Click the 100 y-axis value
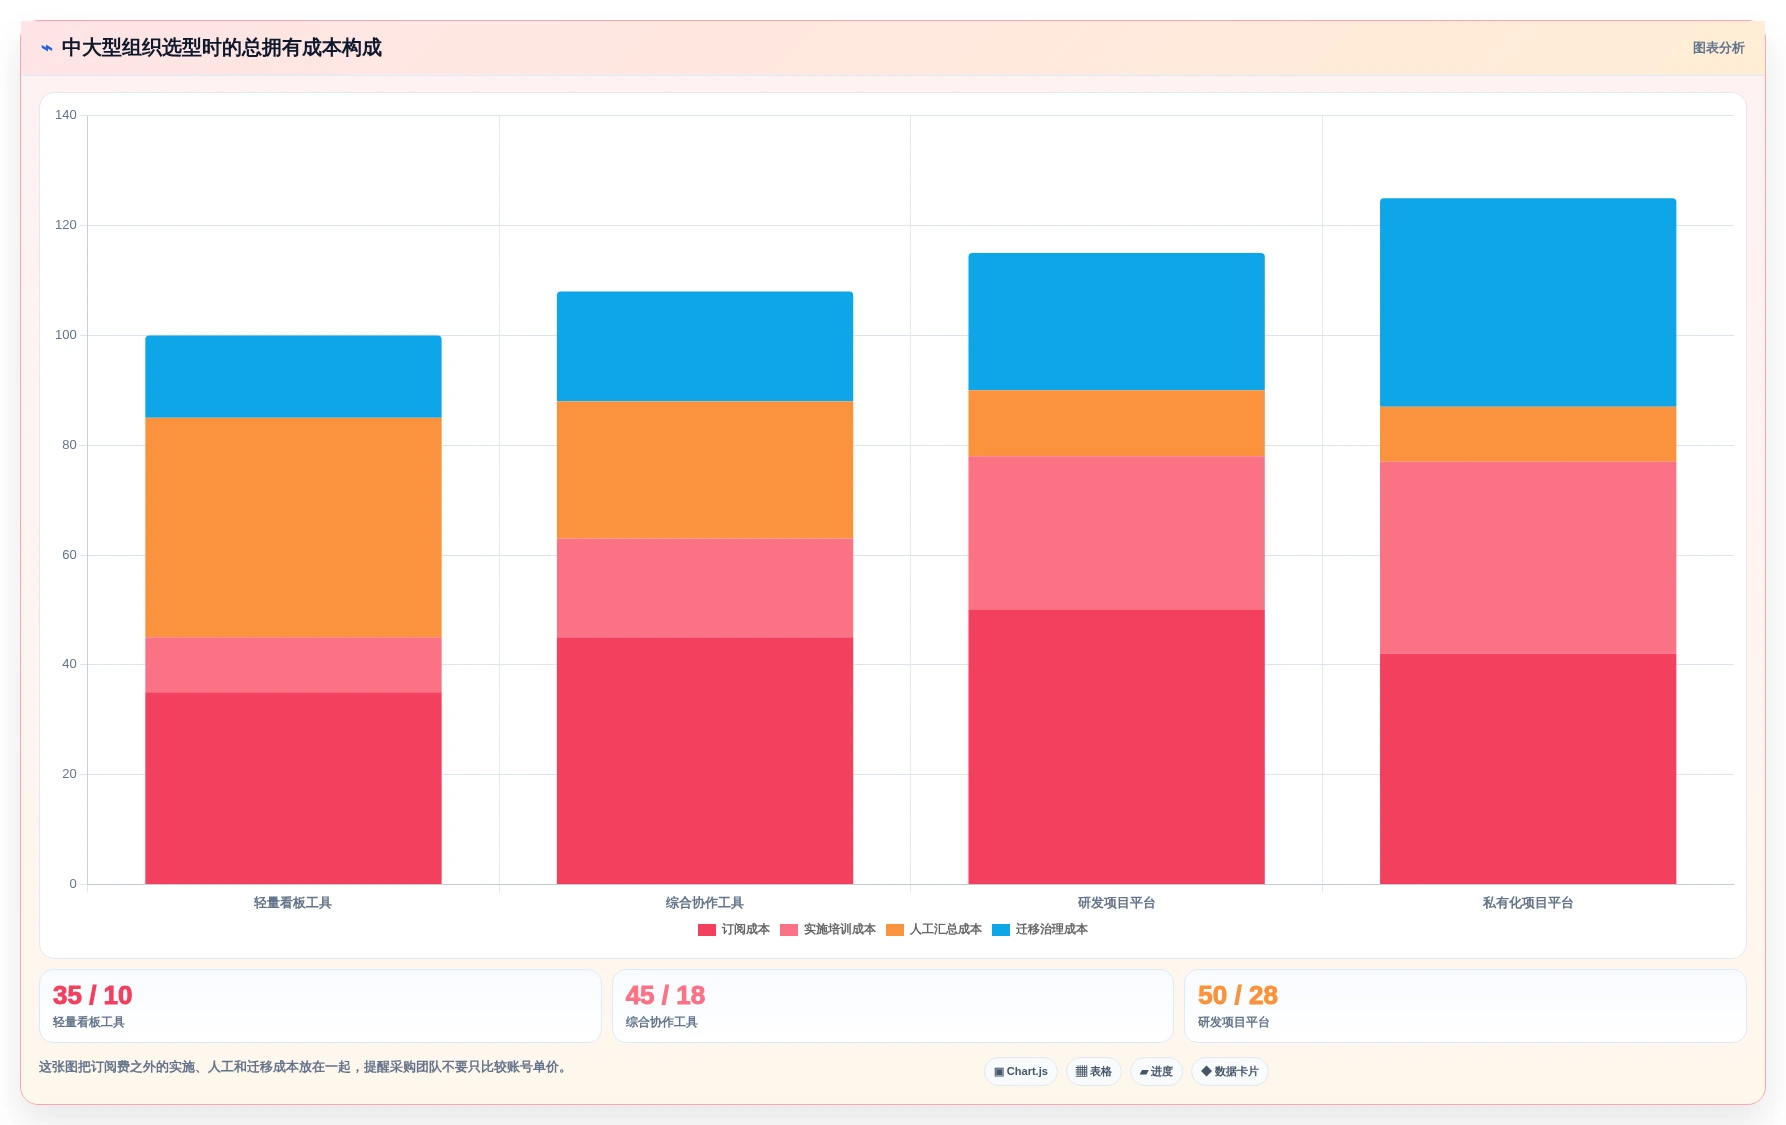This screenshot has width=1786, height=1125. point(66,335)
